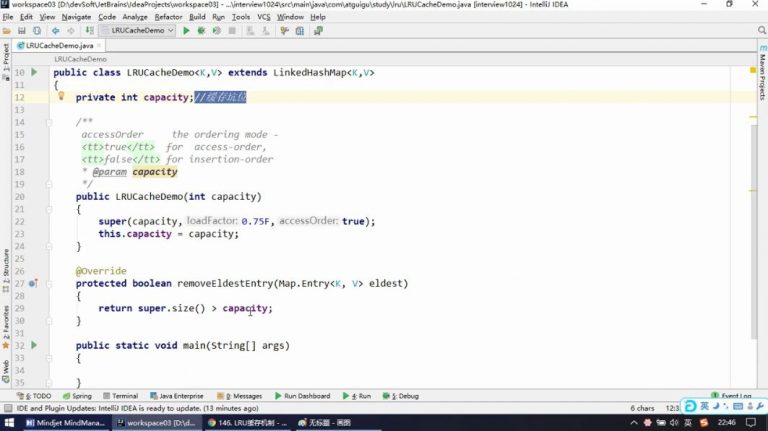This screenshot has height=431, width=768.
Task: Click override gutter icon on line 27
Action: click(x=33, y=284)
